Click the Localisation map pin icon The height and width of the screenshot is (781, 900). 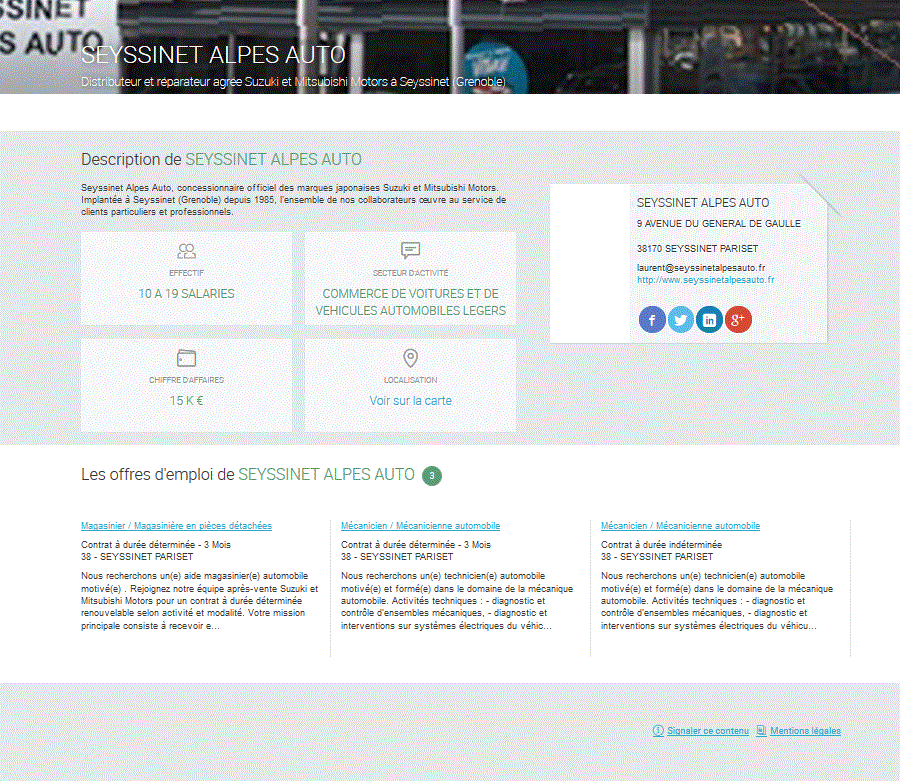410,358
